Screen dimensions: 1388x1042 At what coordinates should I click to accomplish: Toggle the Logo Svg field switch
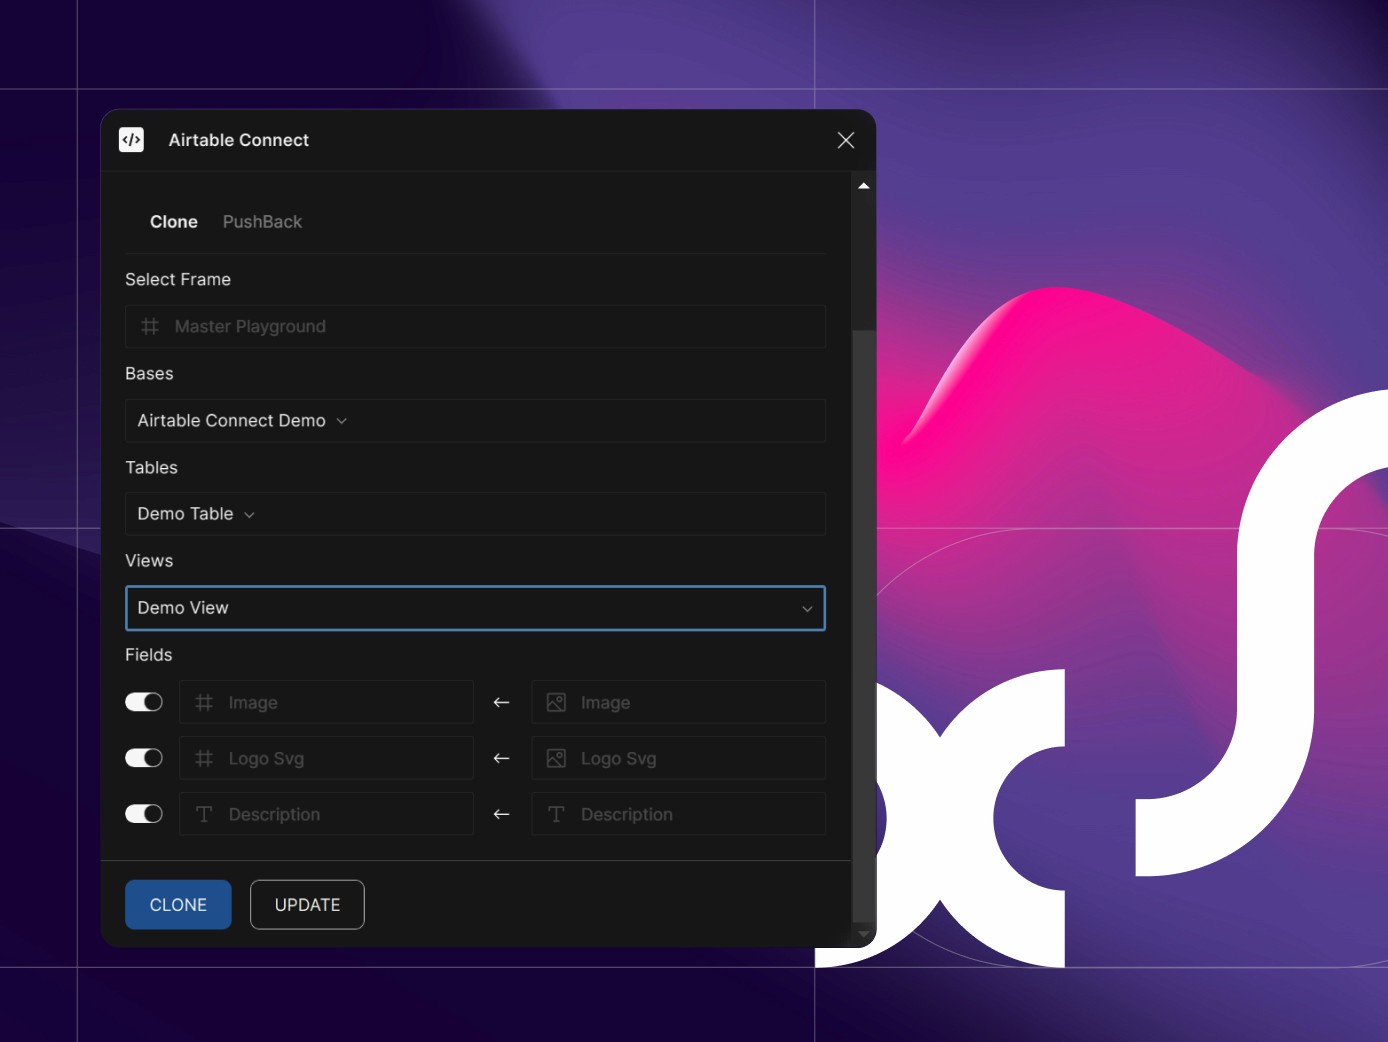[144, 758]
